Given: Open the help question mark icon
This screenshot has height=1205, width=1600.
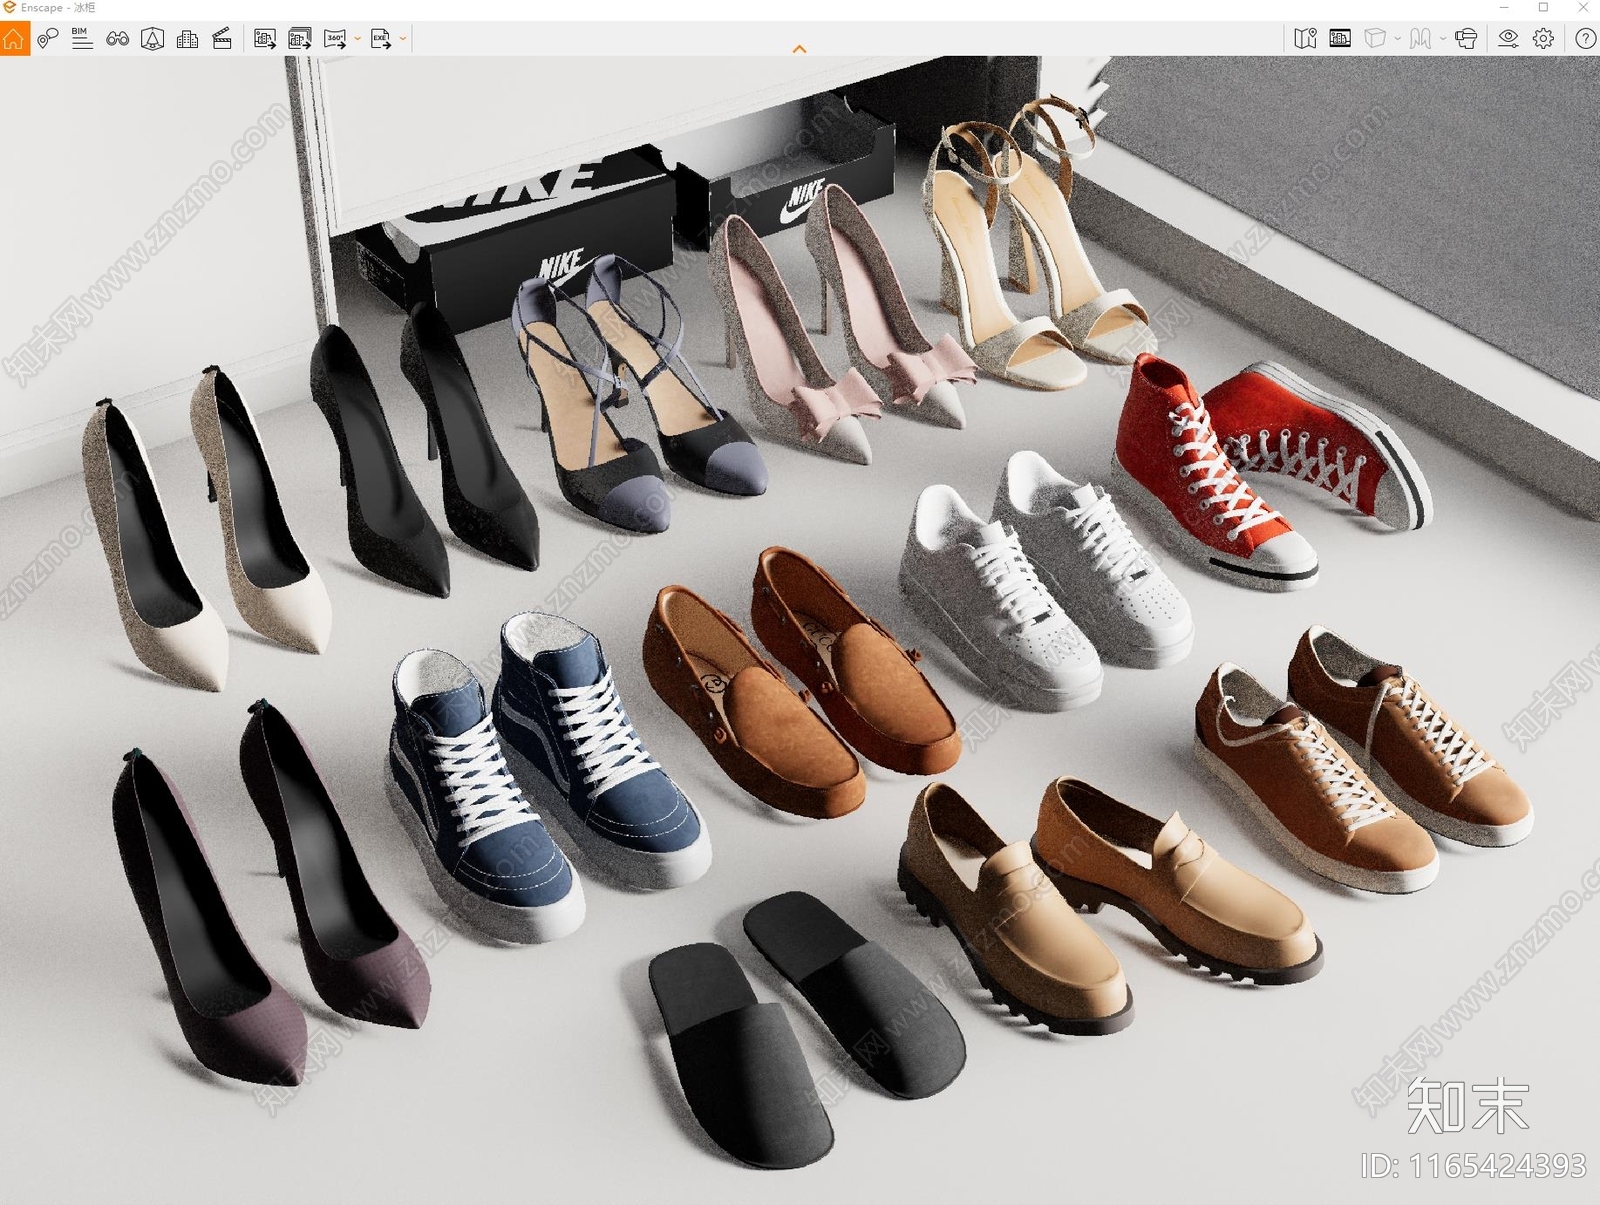Looking at the screenshot, I should point(1585,39).
